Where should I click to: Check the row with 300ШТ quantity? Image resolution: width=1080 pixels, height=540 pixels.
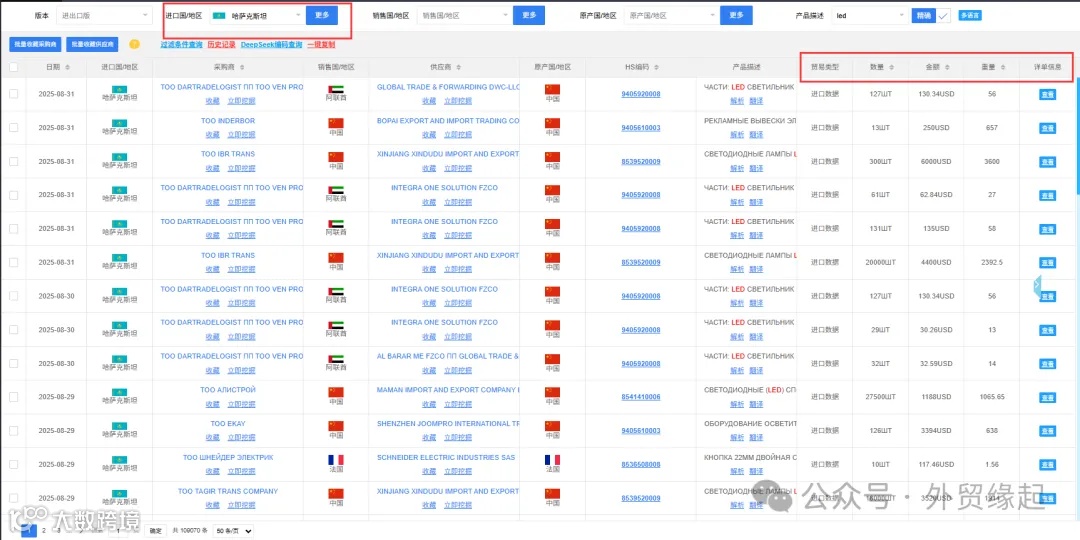[14, 162]
